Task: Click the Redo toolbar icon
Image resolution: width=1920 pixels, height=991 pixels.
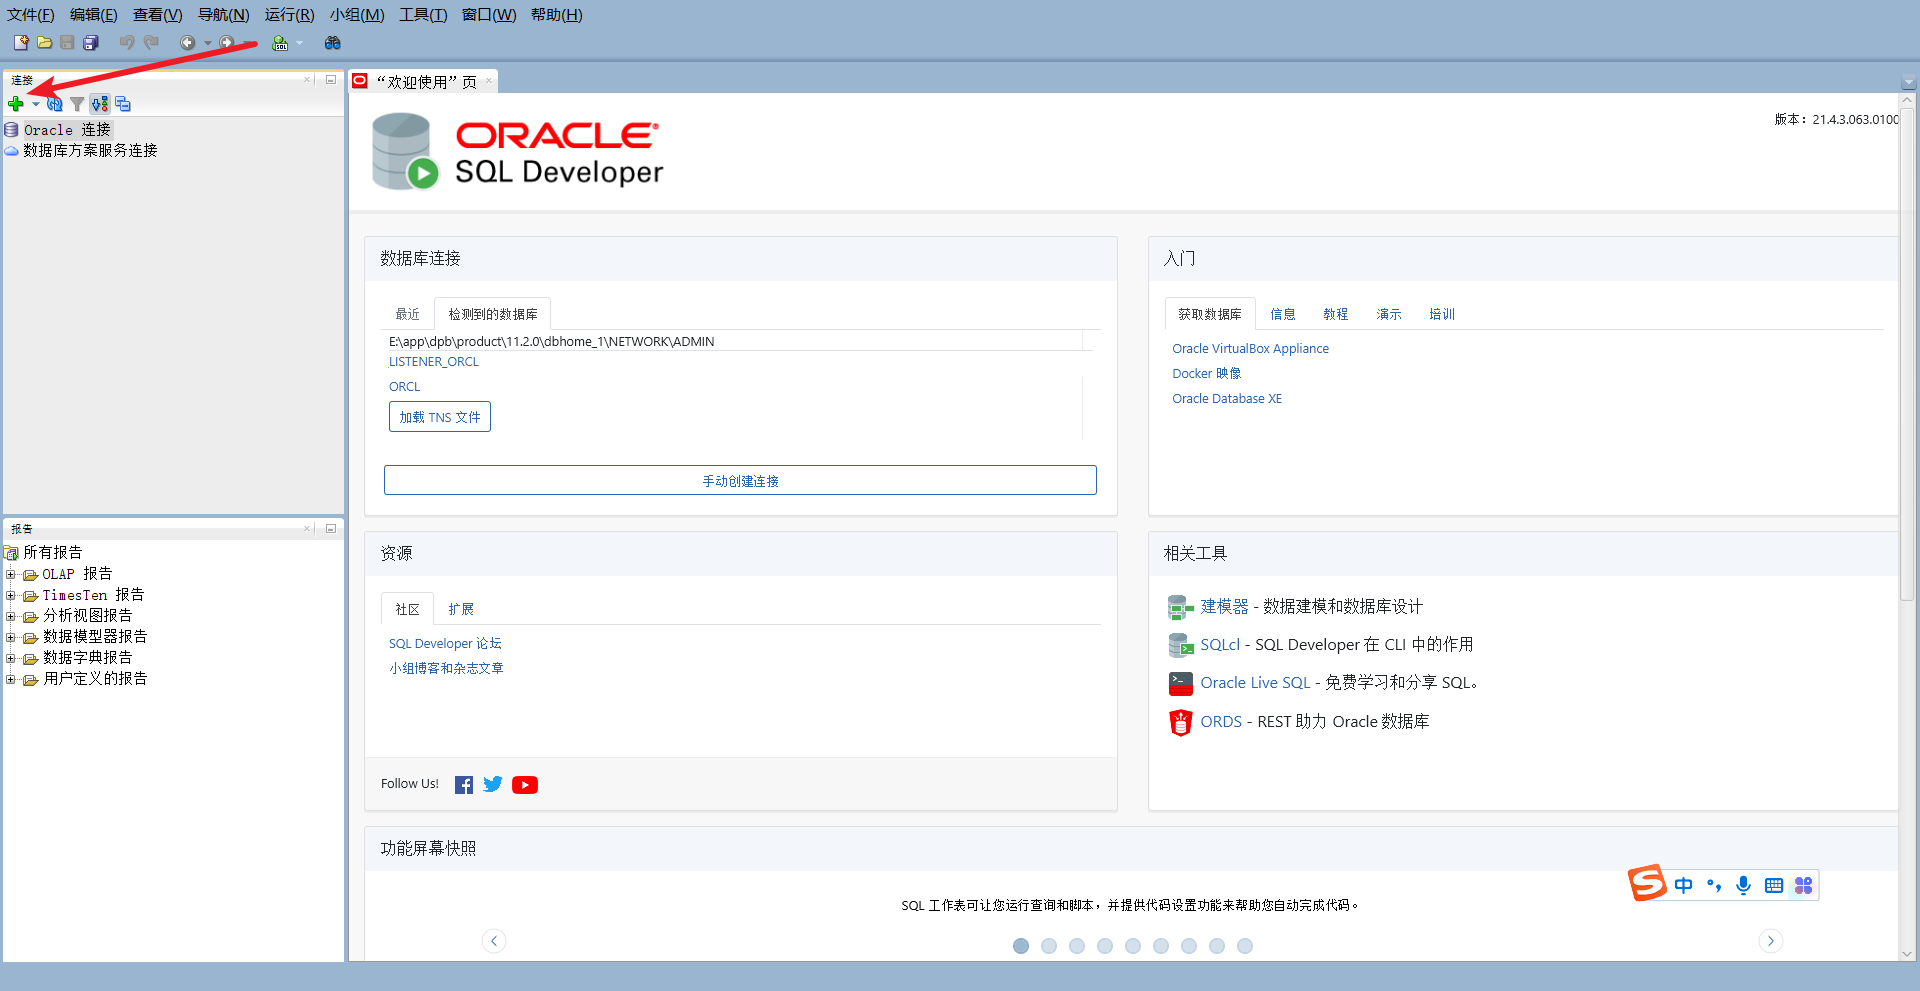Action: coord(151,43)
